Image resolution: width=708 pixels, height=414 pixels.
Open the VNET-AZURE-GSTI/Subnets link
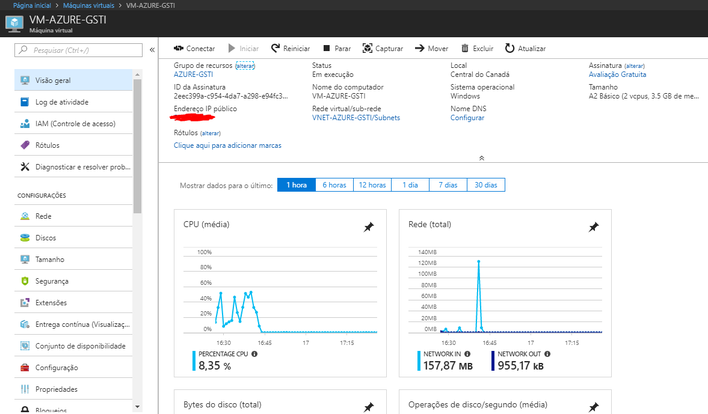[x=356, y=118]
